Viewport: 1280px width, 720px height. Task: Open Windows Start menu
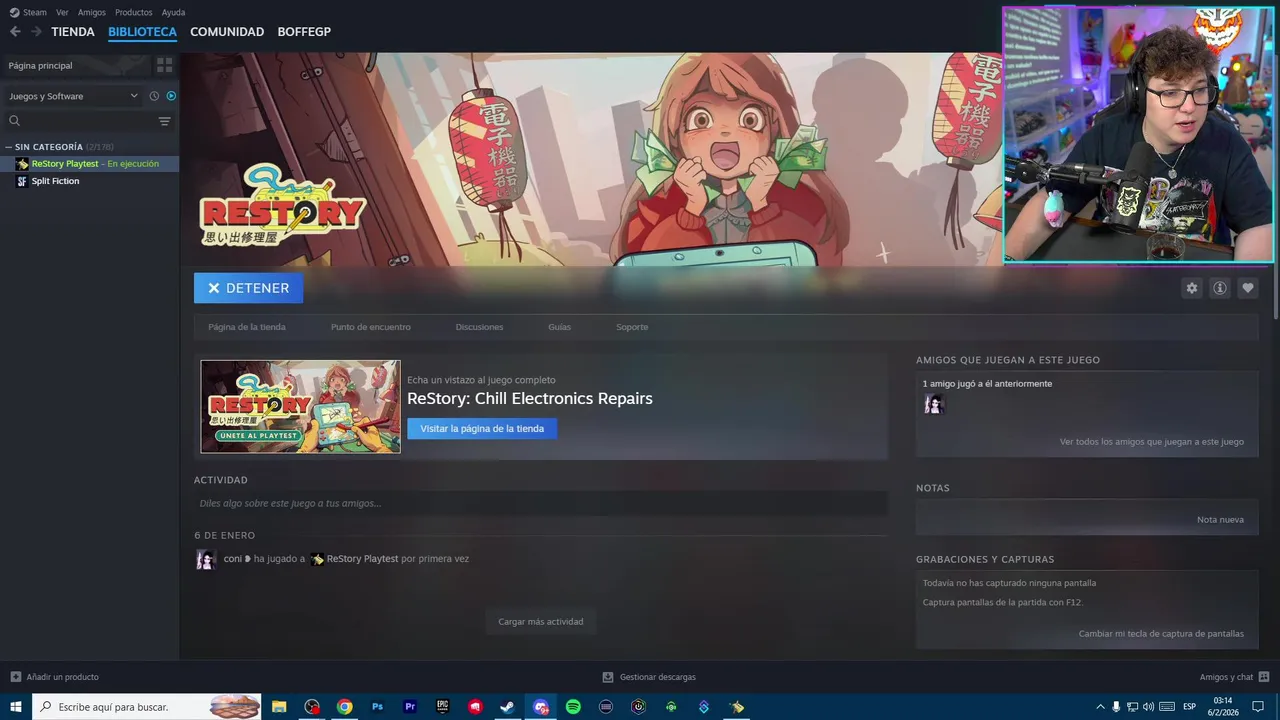[x=16, y=707]
